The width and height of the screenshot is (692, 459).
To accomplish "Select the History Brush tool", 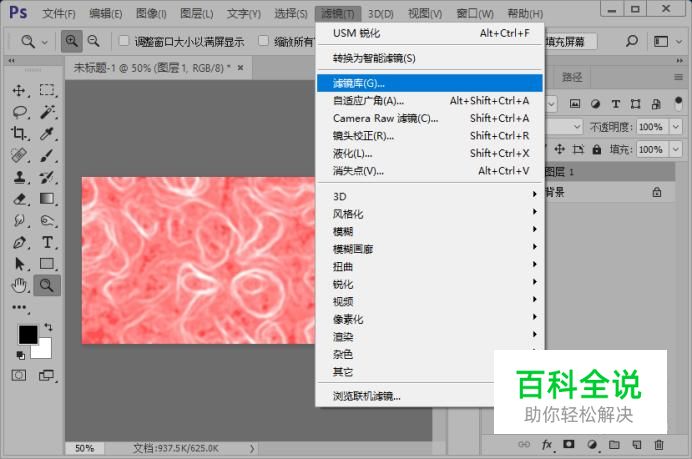I will point(47,177).
